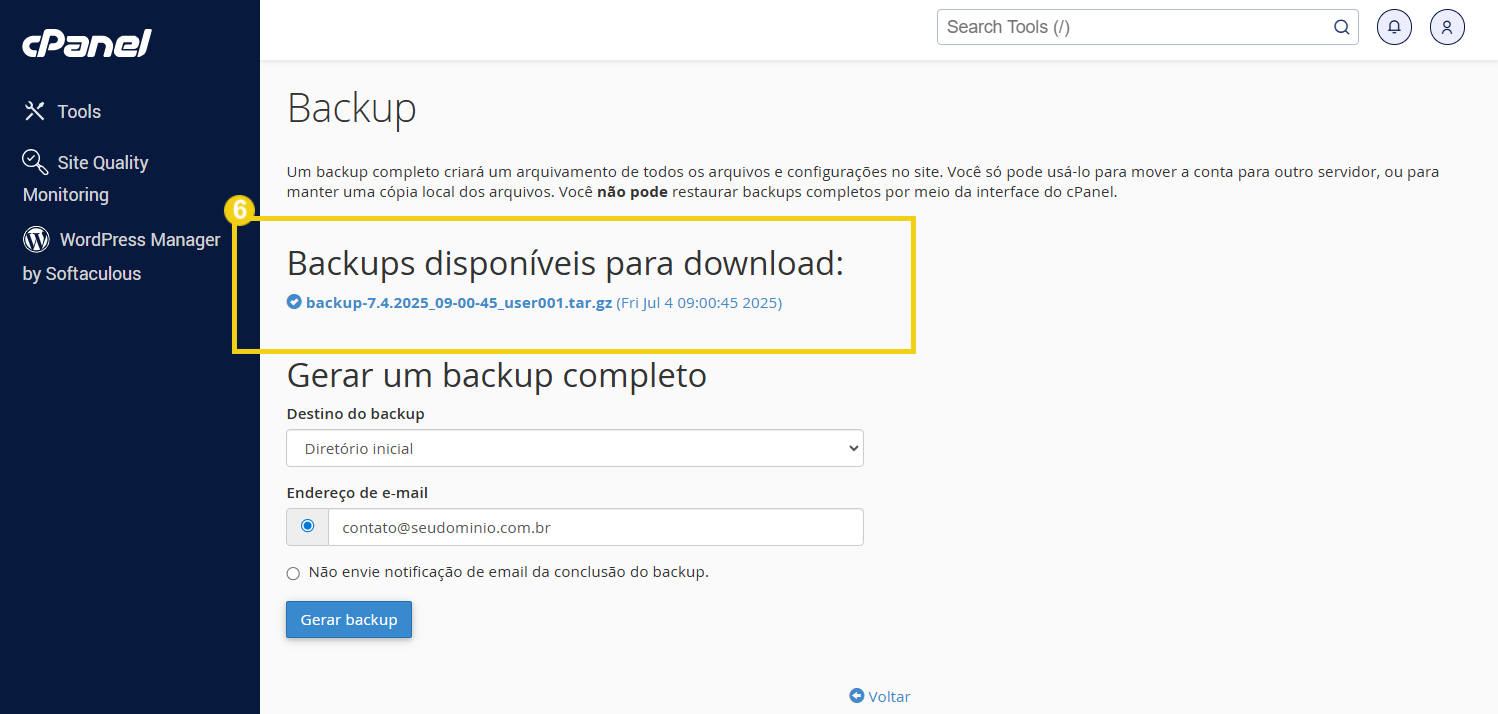Expand the Destino do backup dropdown
This screenshot has height=714, width=1498.
tap(575, 448)
